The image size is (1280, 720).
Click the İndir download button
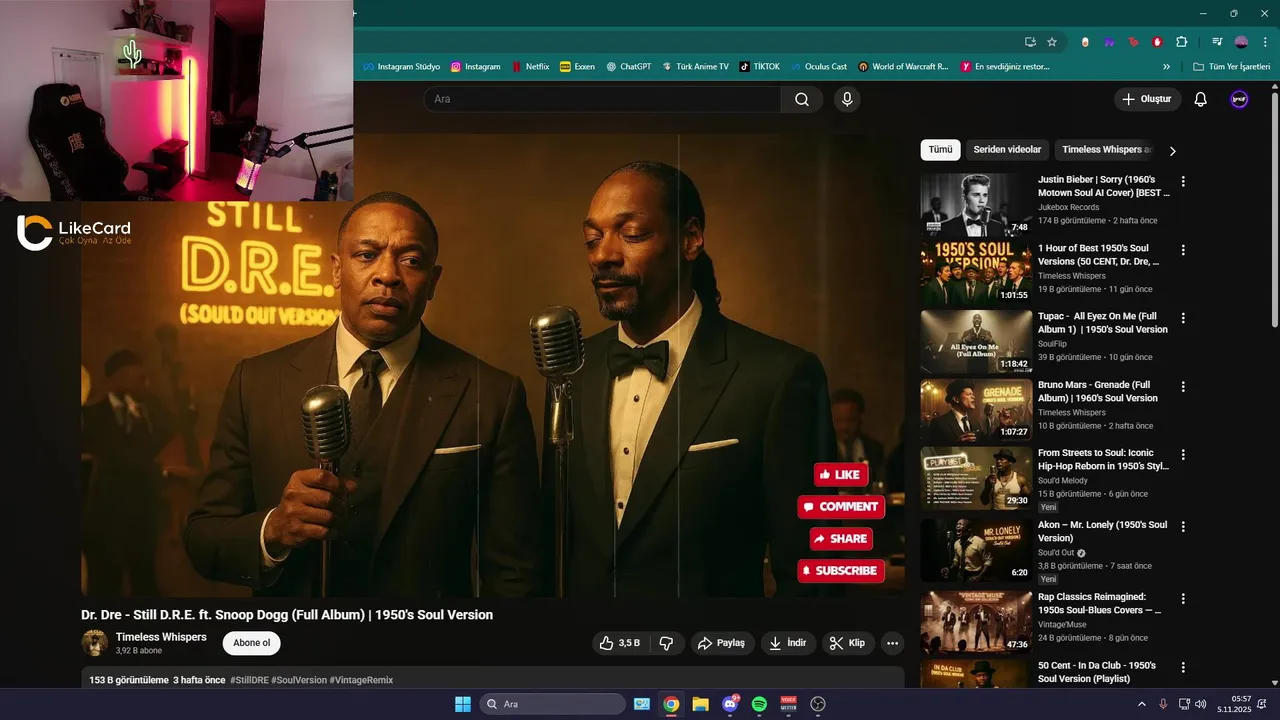[x=788, y=643]
